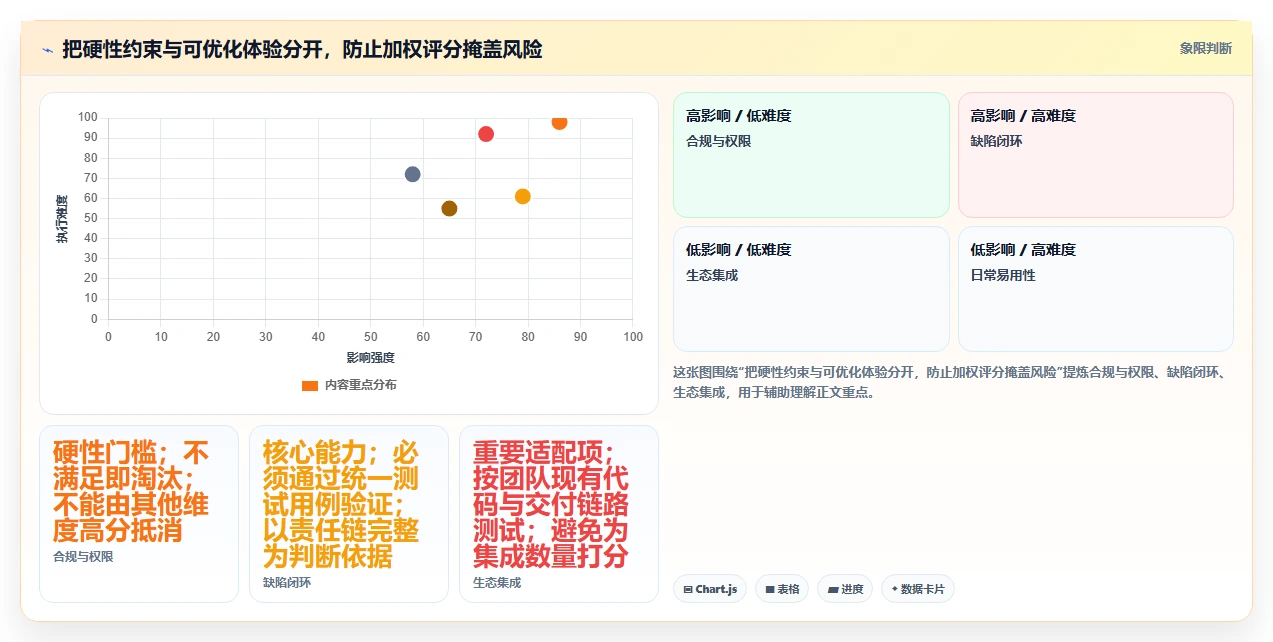Click the red data point on the chart

pos(486,134)
